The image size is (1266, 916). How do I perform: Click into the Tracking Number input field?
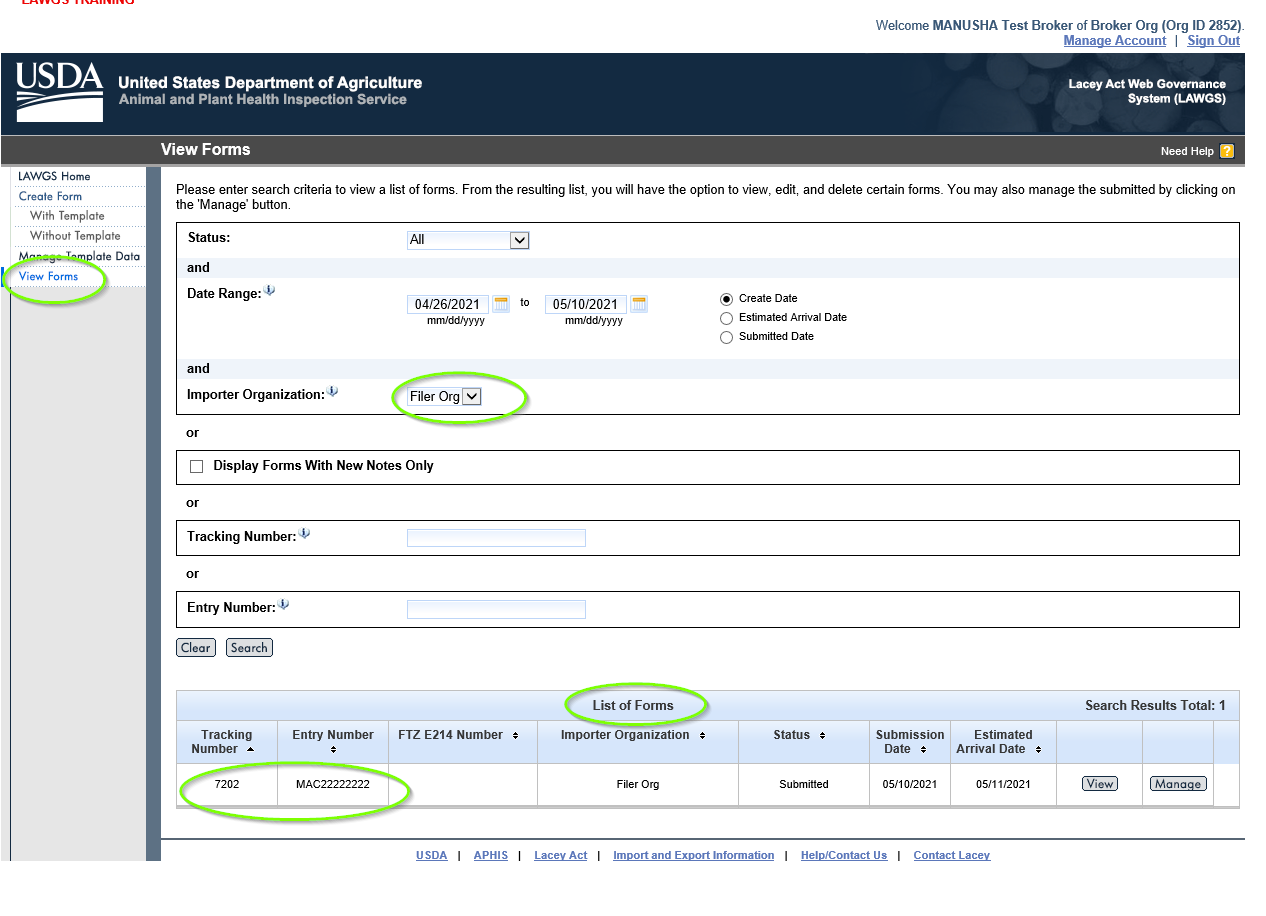496,538
